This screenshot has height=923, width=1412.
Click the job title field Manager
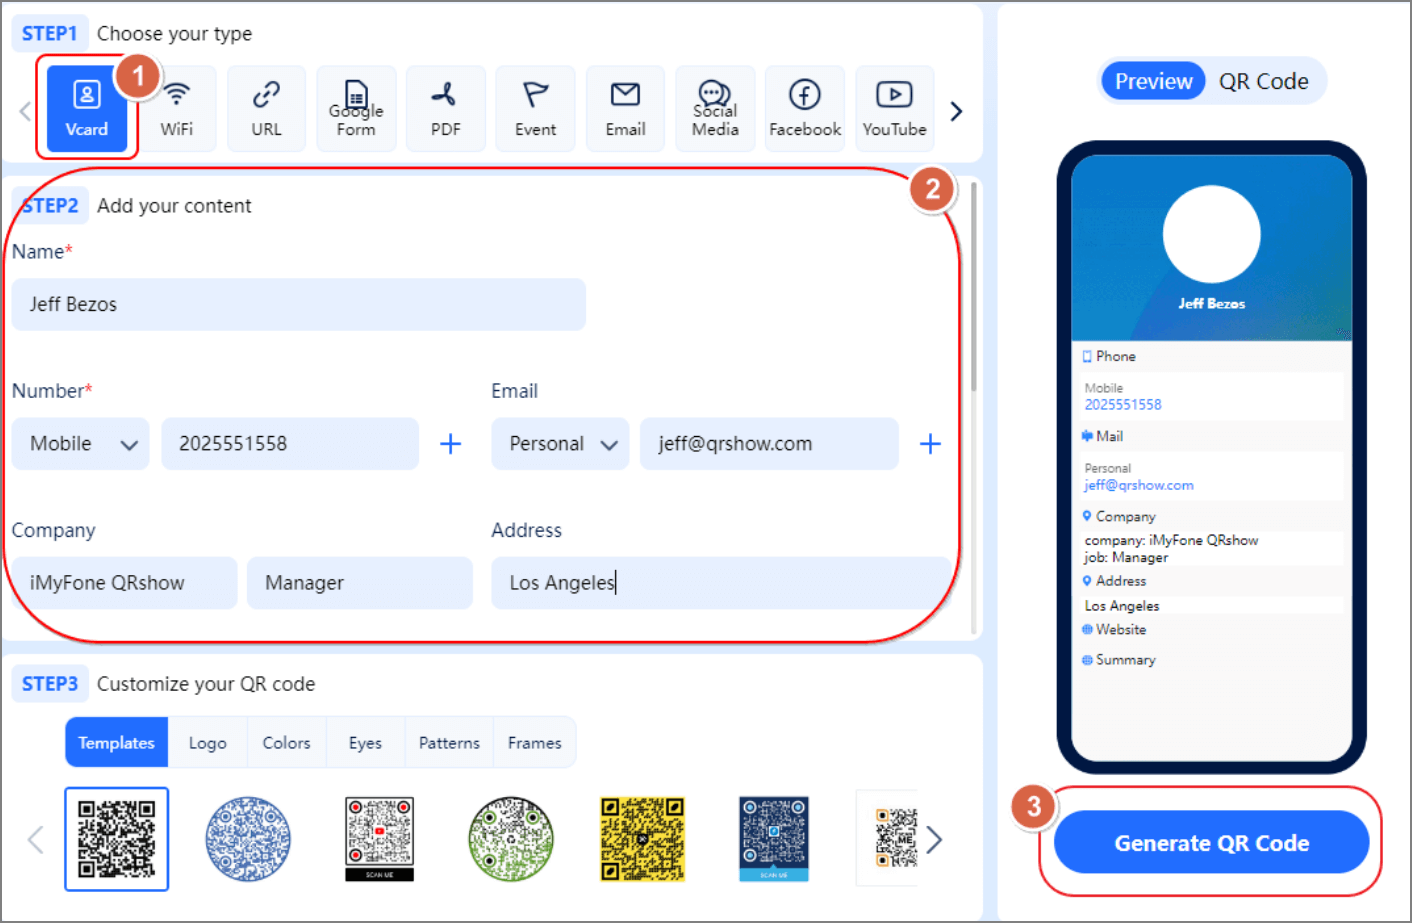tap(360, 583)
